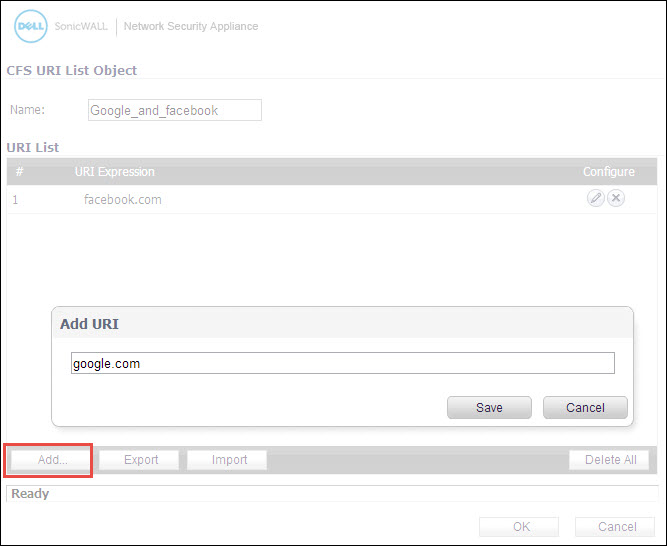Click the Add URI dialog title

coord(90,324)
